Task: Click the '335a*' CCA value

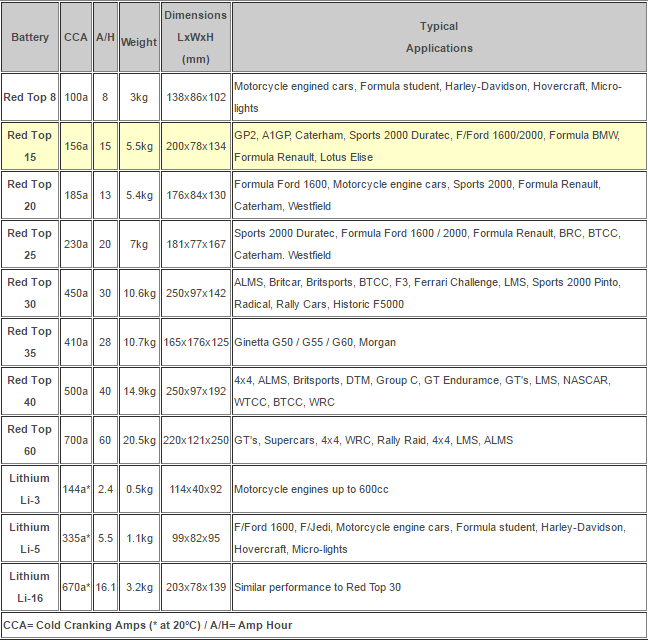Action: click(x=76, y=538)
